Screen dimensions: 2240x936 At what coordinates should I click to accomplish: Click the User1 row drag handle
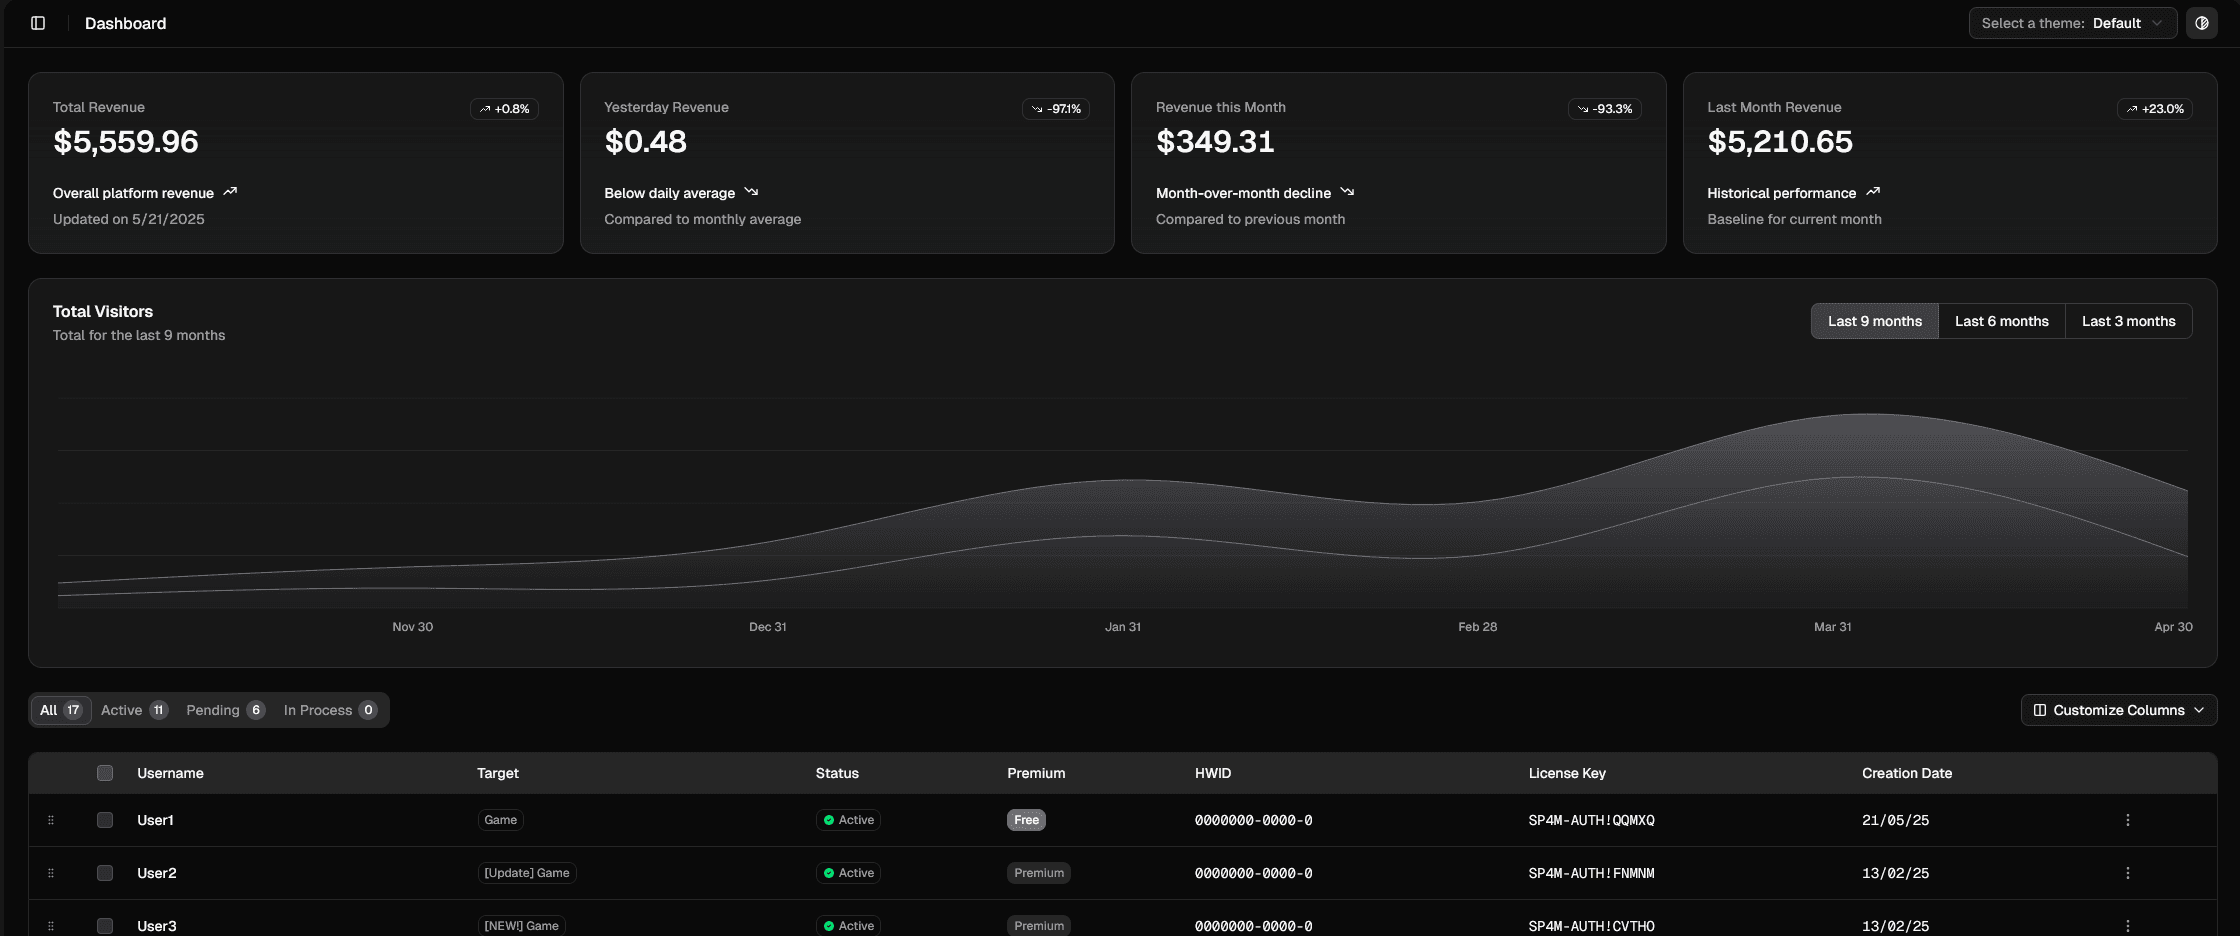51,820
